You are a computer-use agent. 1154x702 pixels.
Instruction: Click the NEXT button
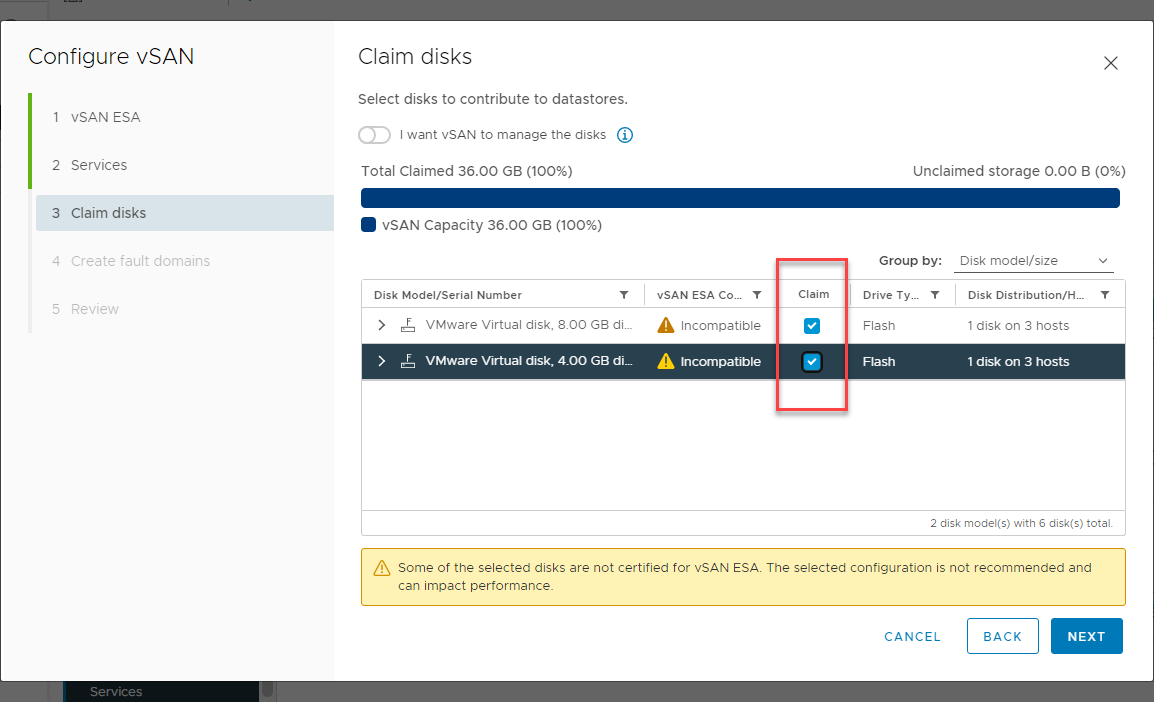click(1086, 636)
